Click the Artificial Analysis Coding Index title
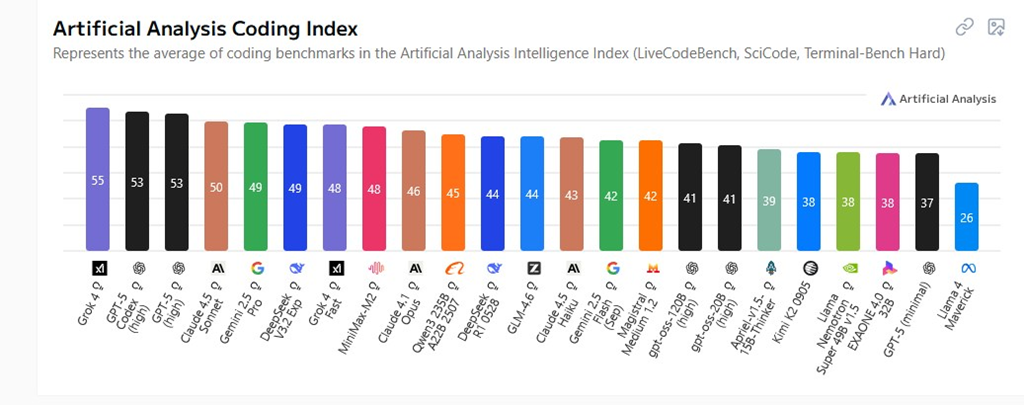Image resolution: width=1024 pixels, height=405 pixels. (205, 29)
